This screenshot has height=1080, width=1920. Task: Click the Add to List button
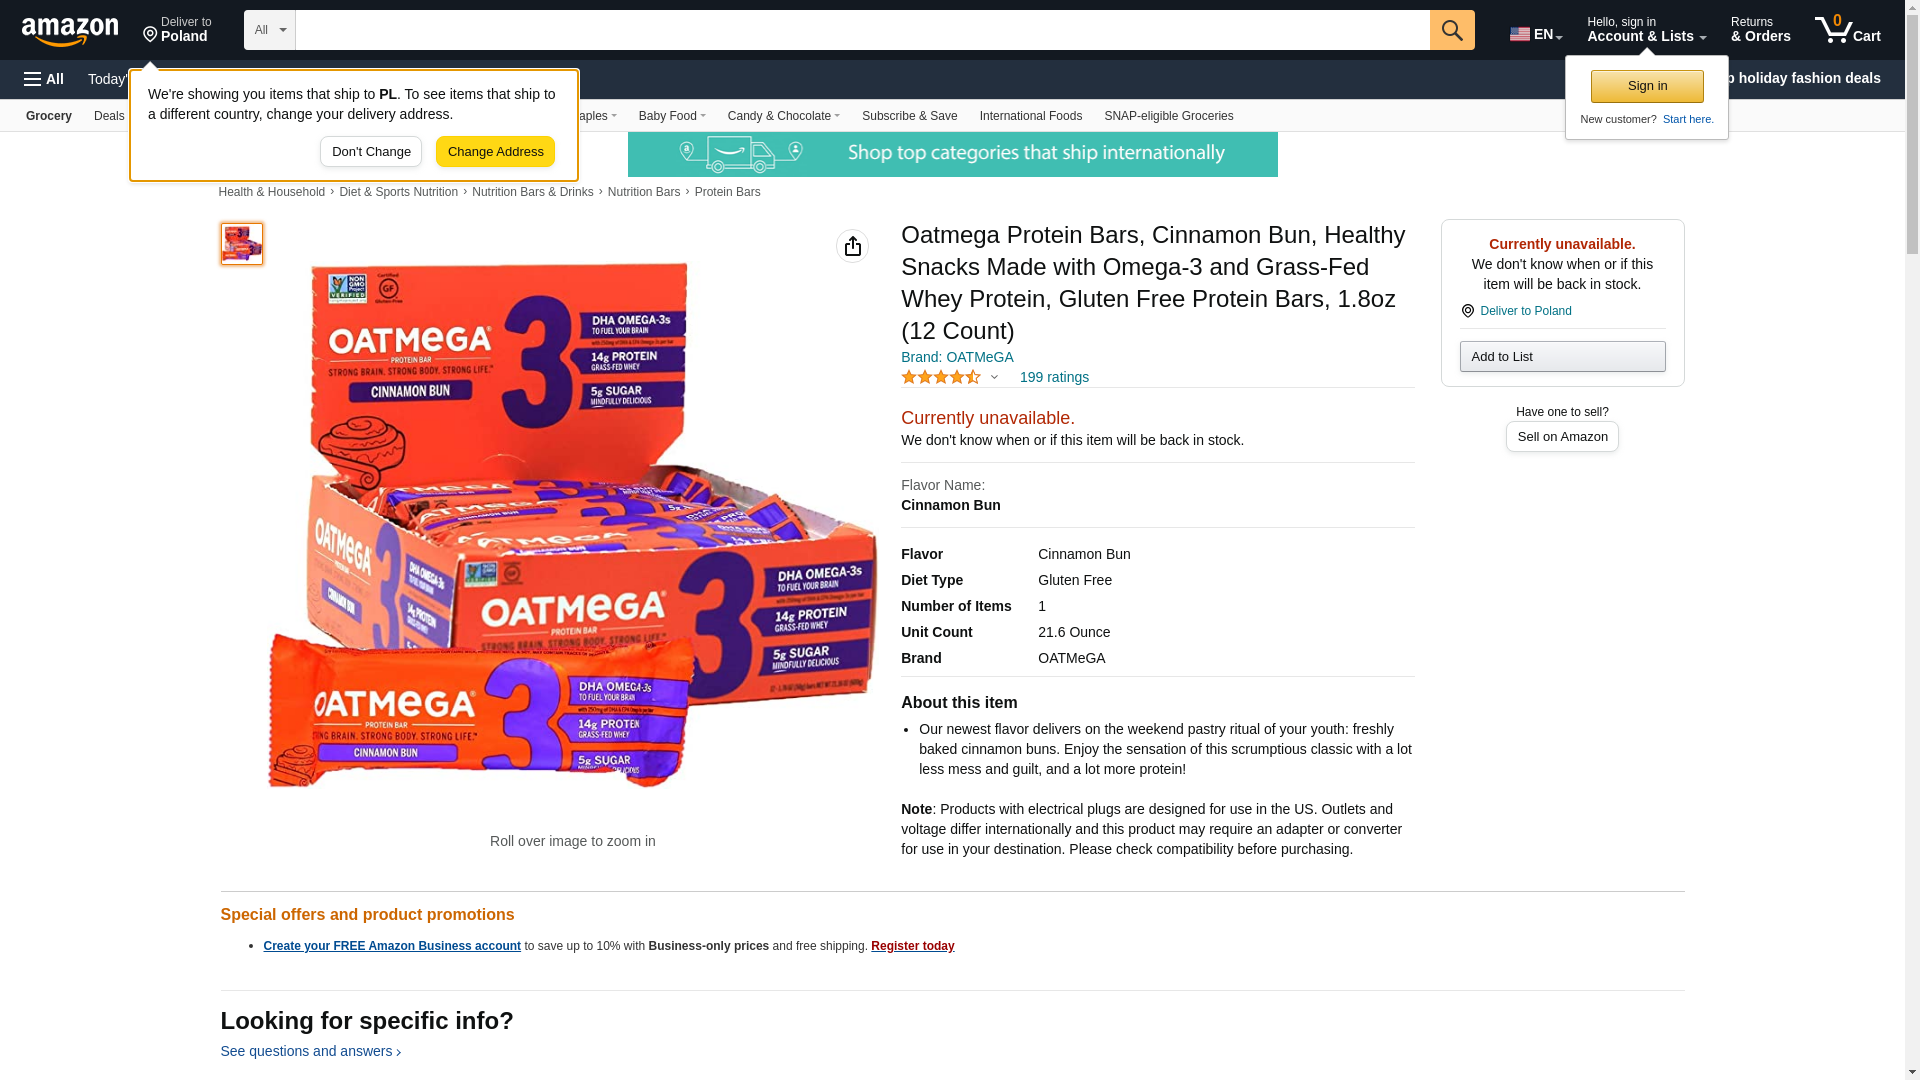pos(1562,357)
